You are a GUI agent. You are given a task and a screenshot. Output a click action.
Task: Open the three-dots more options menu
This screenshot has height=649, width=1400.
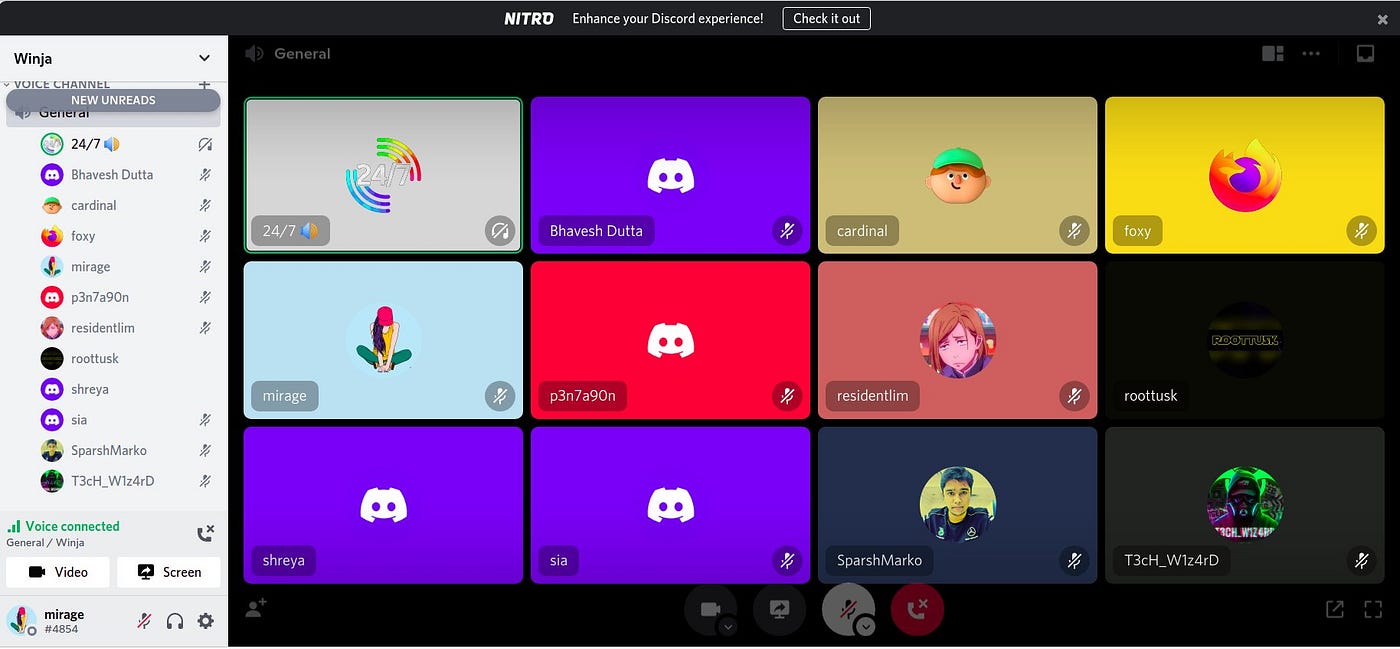pyautogui.click(x=1311, y=54)
